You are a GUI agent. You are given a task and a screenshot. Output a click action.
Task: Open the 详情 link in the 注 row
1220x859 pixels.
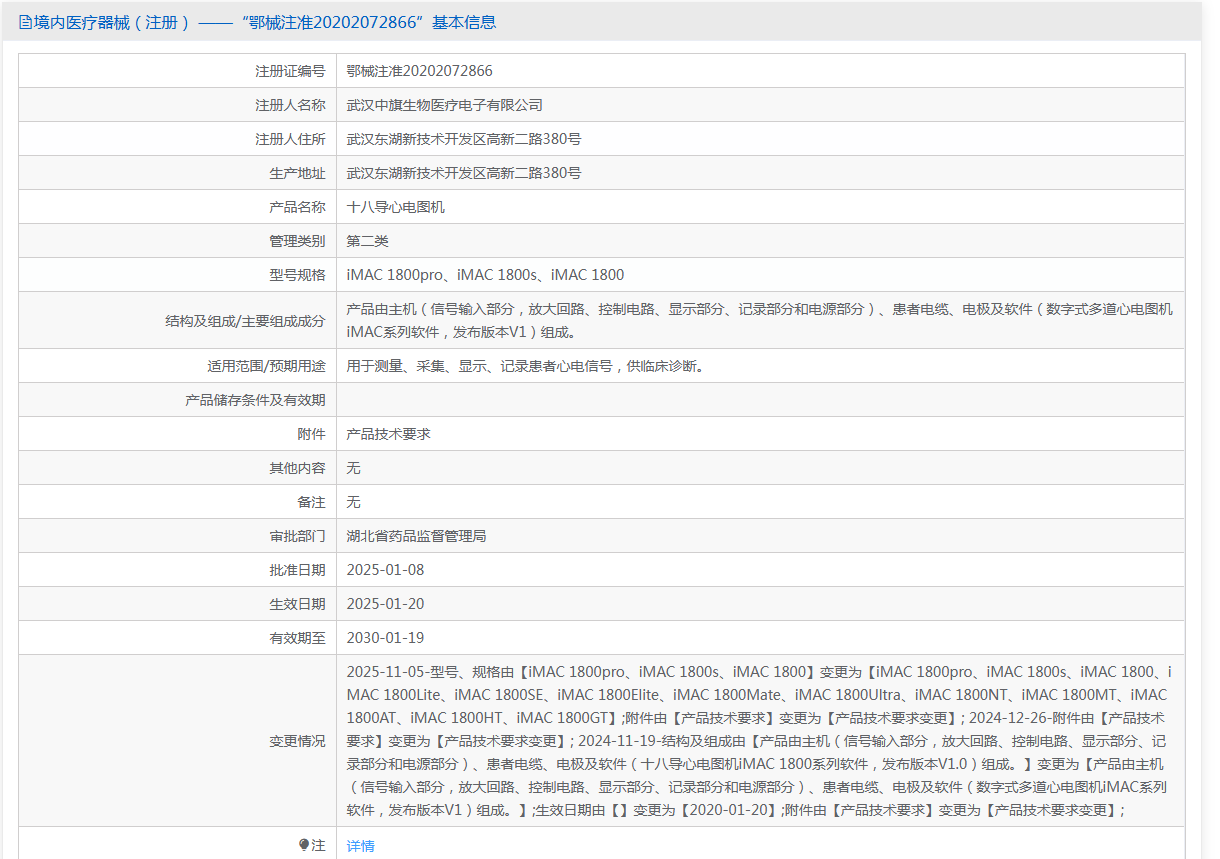click(x=360, y=846)
